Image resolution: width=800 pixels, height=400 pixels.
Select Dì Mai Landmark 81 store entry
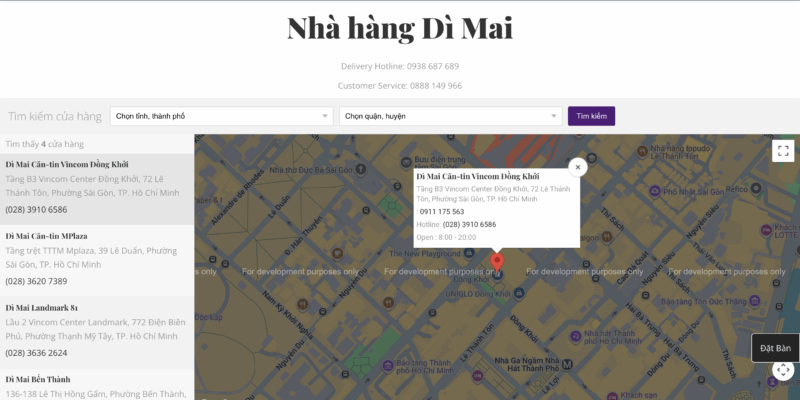coord(97,332)
